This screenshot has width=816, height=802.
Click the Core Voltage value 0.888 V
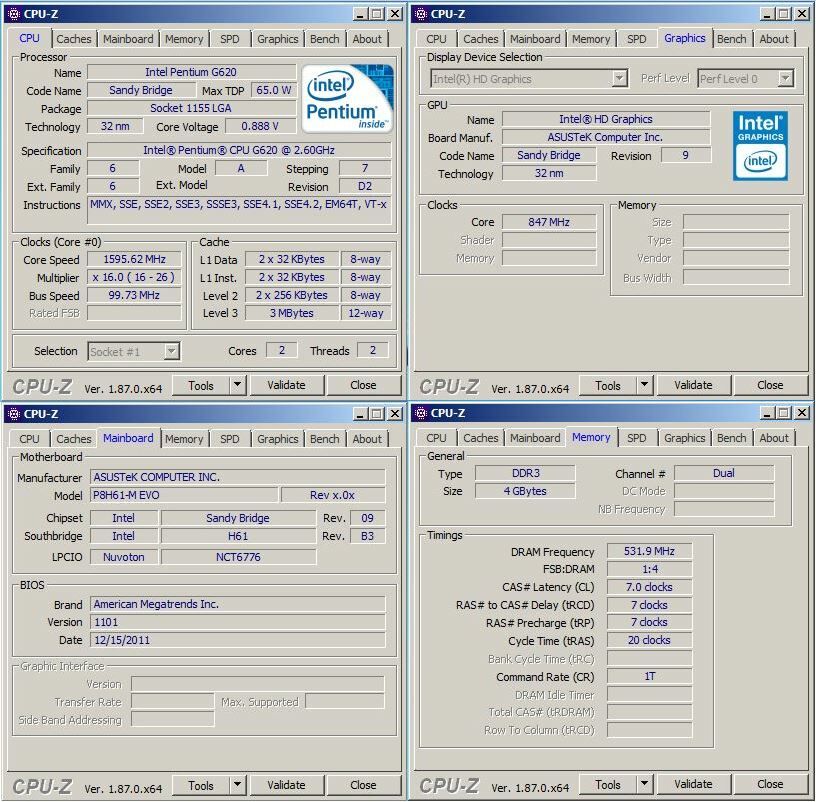pos(260,126)
